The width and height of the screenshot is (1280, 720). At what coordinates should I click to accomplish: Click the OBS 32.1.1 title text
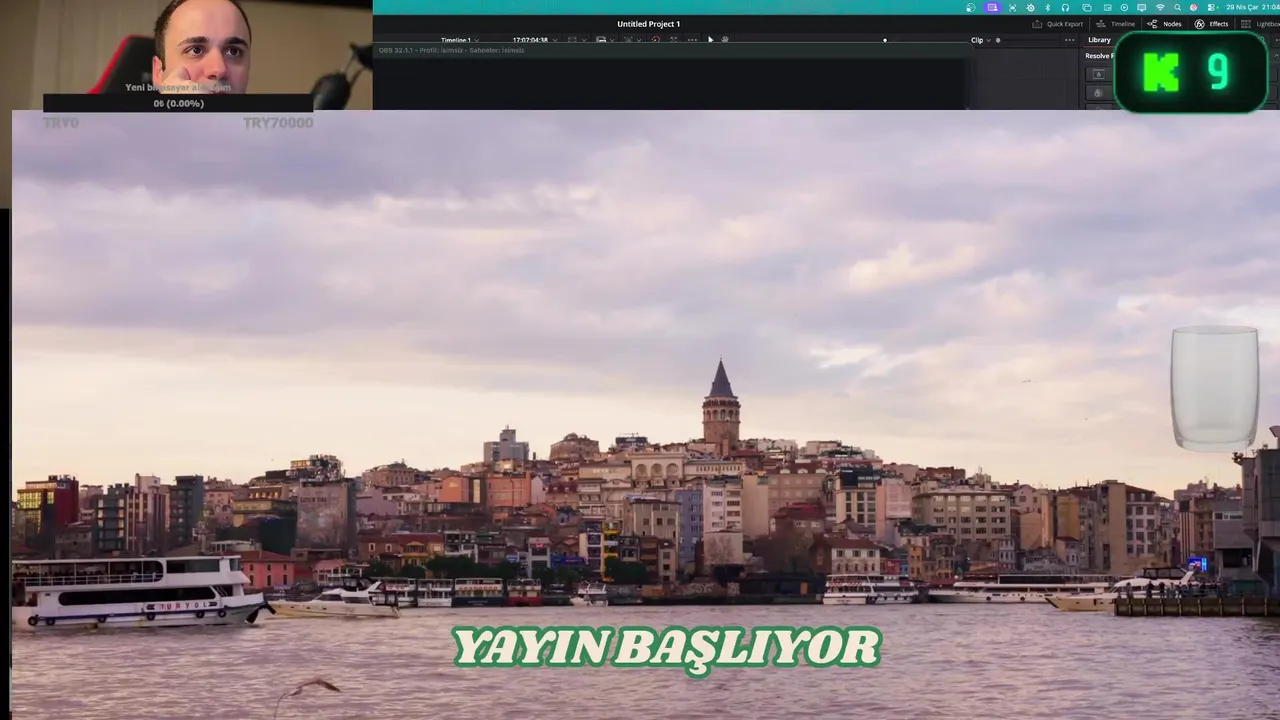pos(451,50)
